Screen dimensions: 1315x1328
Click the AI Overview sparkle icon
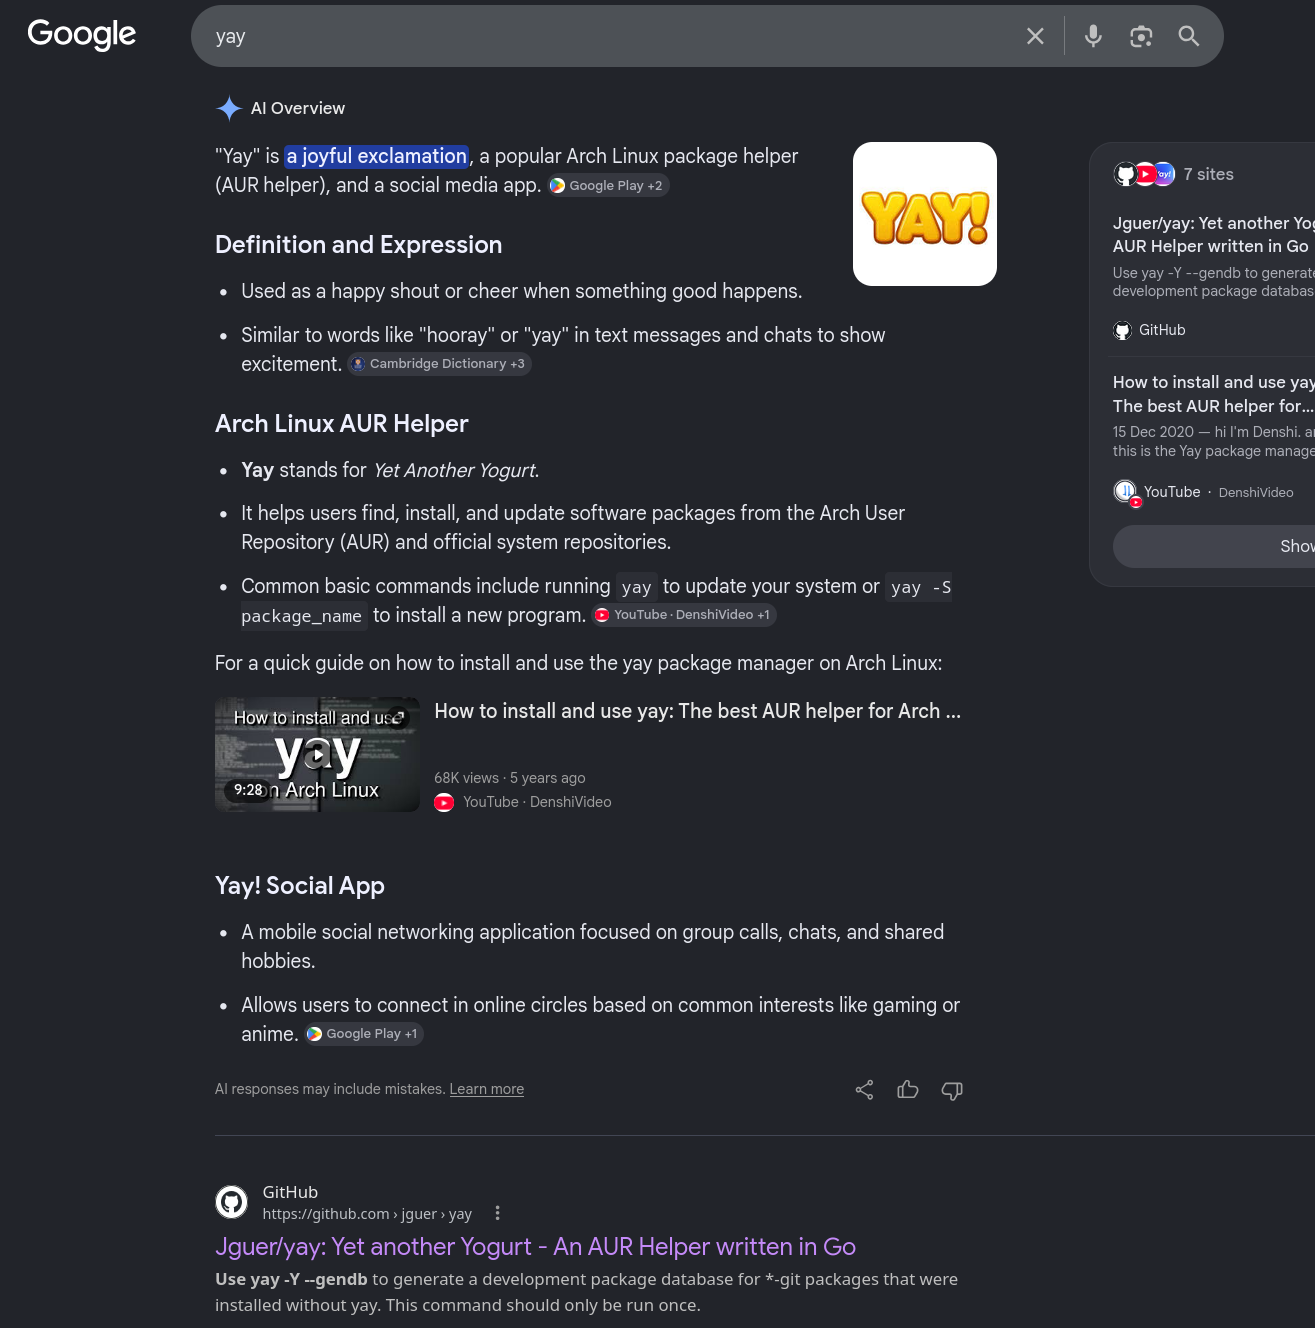point(229,108)
